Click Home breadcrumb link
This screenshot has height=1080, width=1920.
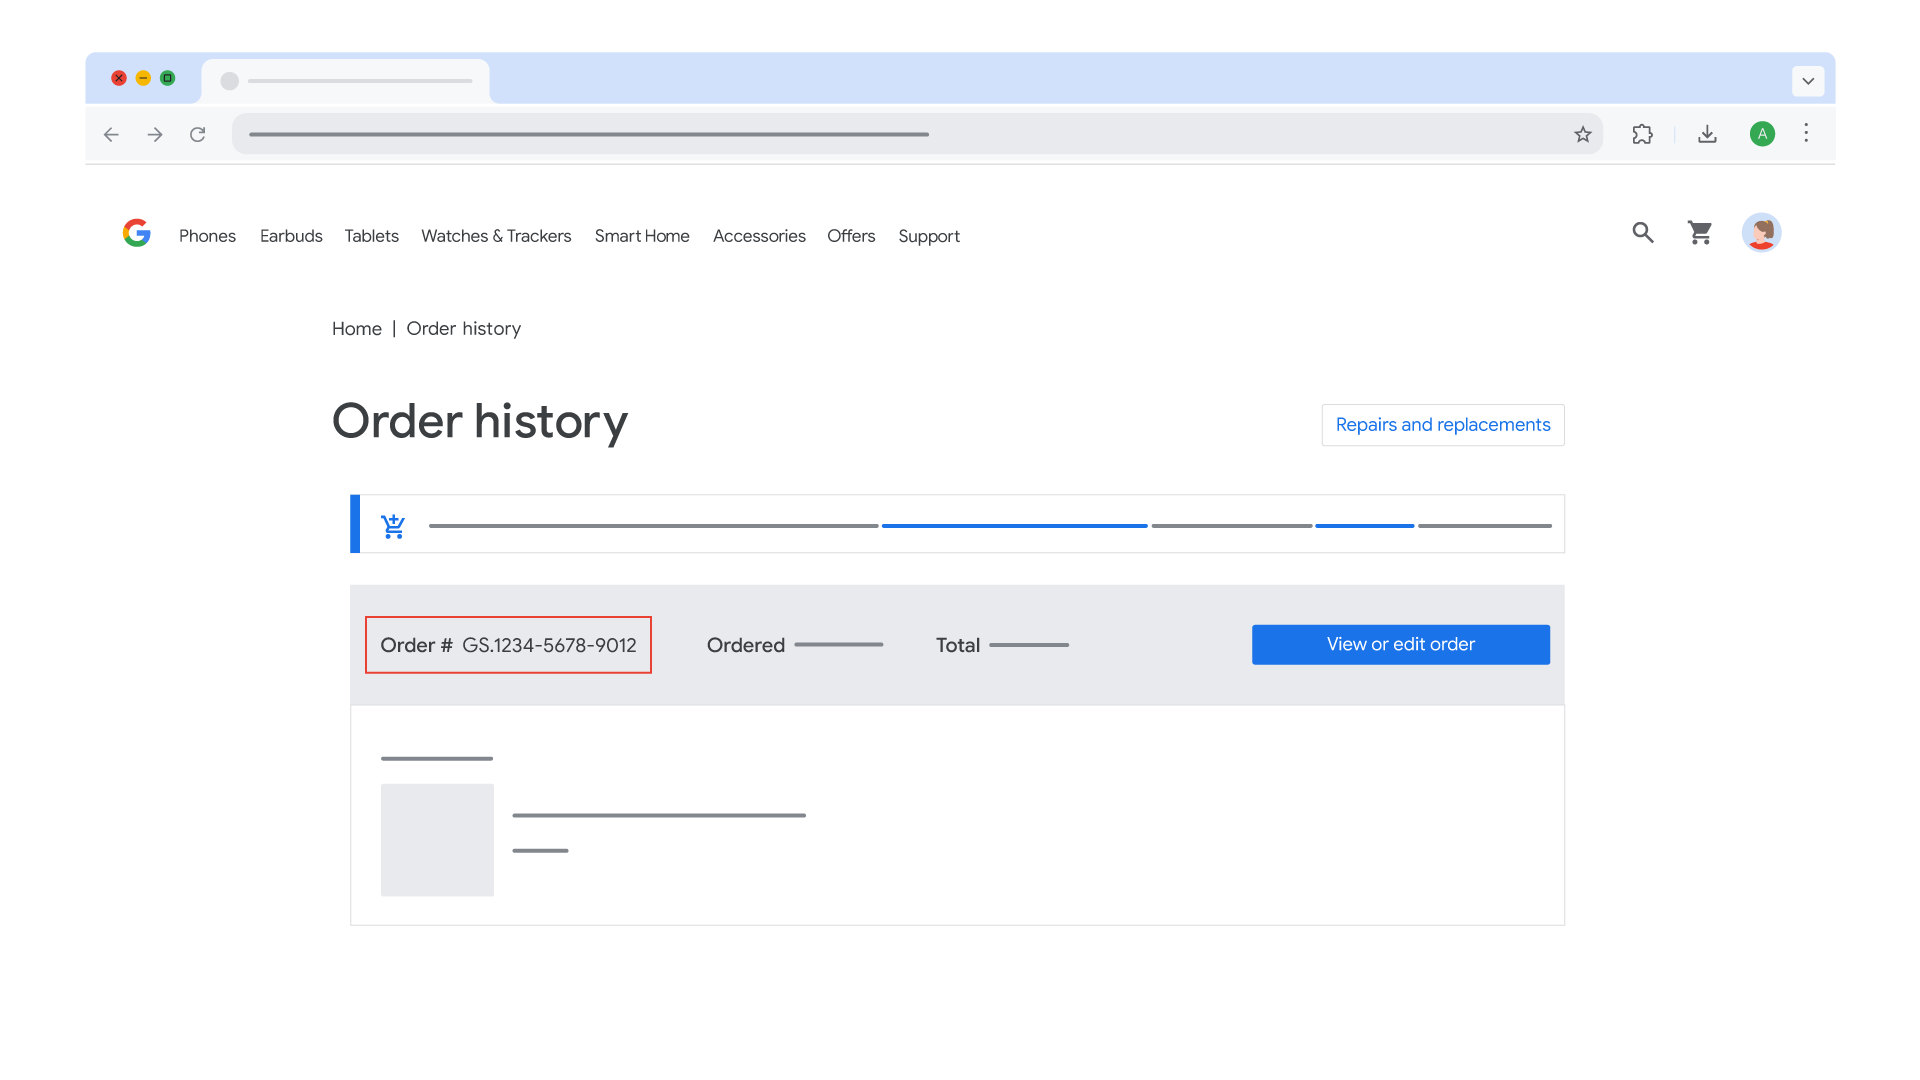tap(356, 329)
